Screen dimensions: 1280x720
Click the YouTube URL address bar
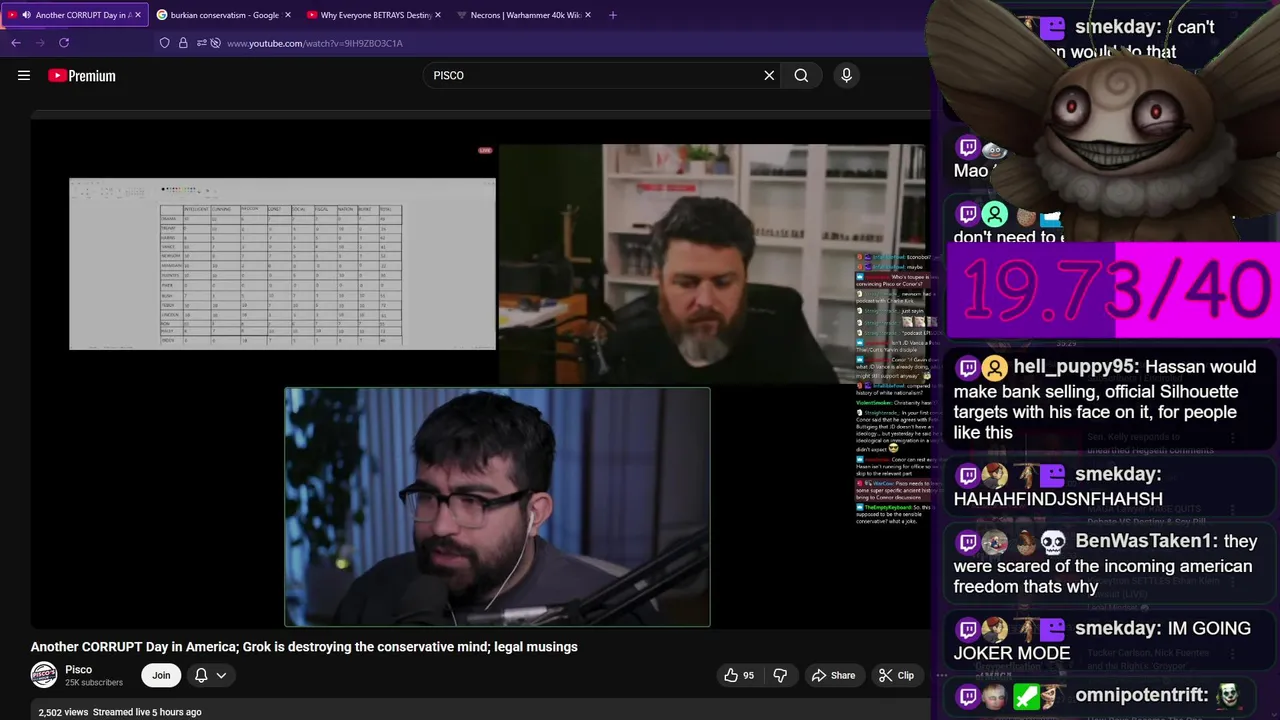pos(315,43)
